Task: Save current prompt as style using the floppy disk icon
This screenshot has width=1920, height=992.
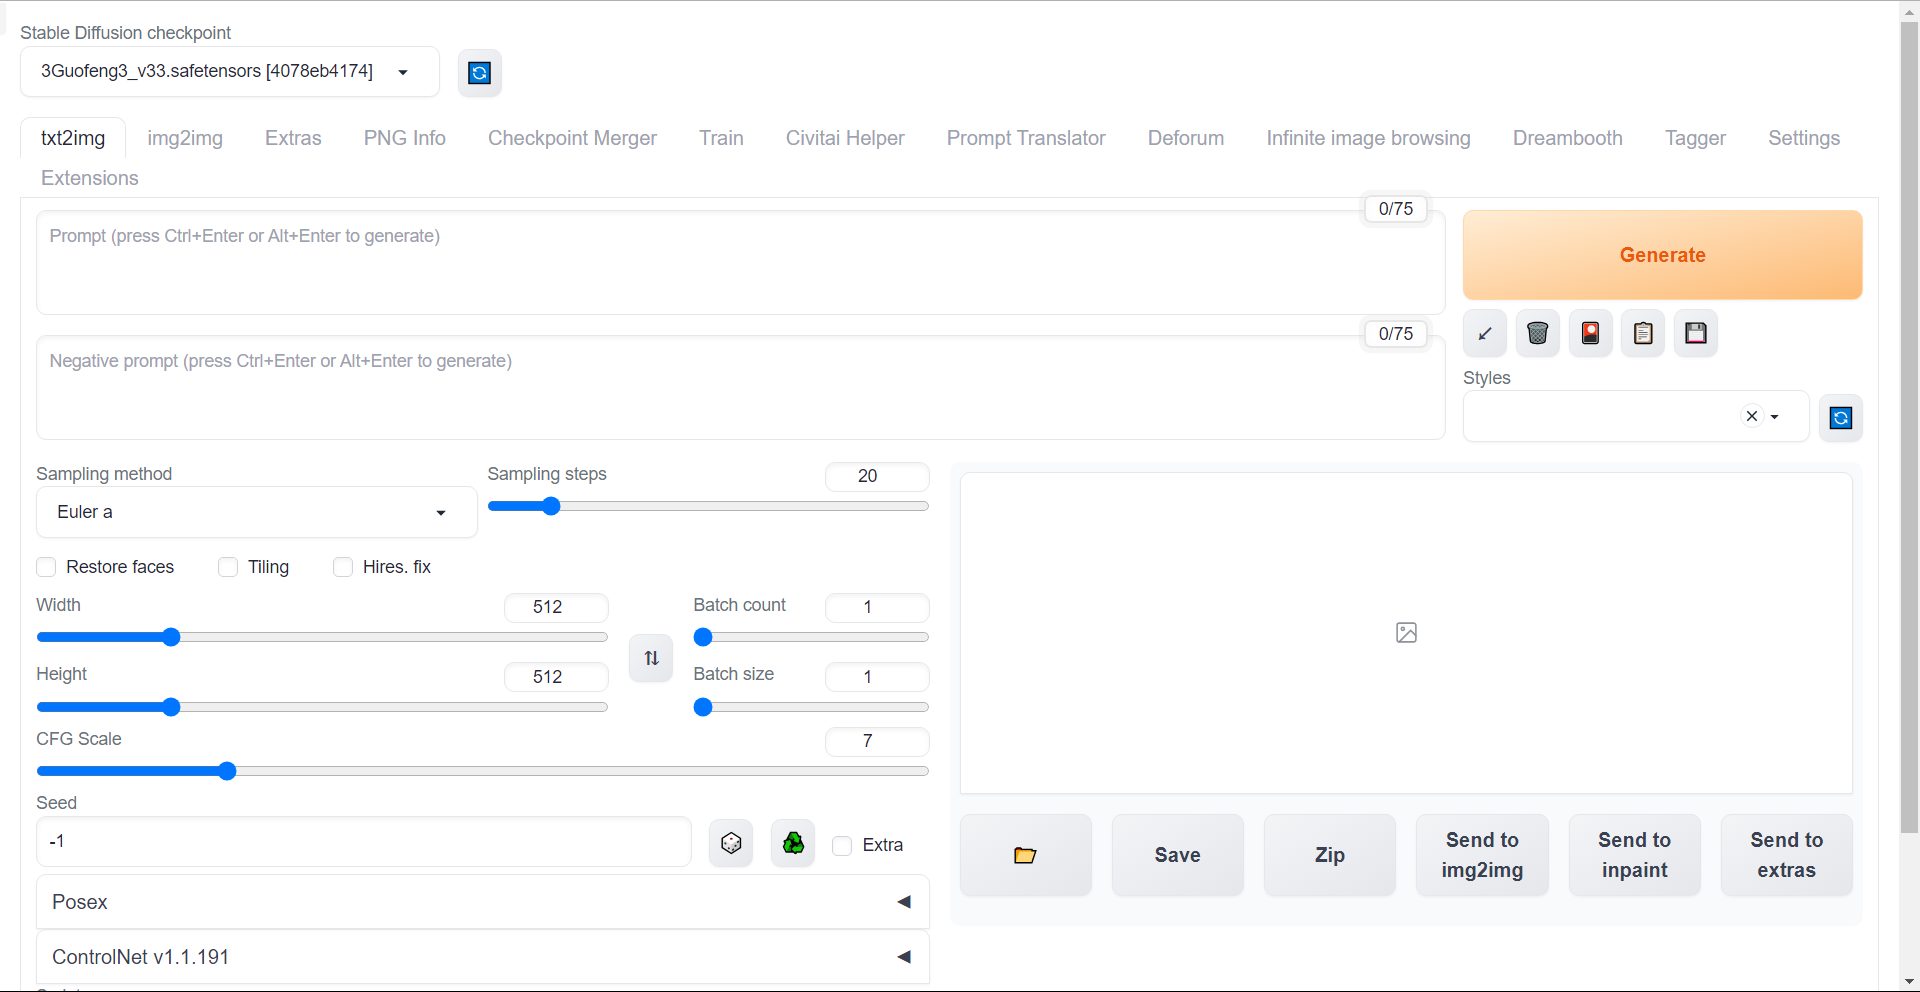Action: click(x=1696, y=334)
